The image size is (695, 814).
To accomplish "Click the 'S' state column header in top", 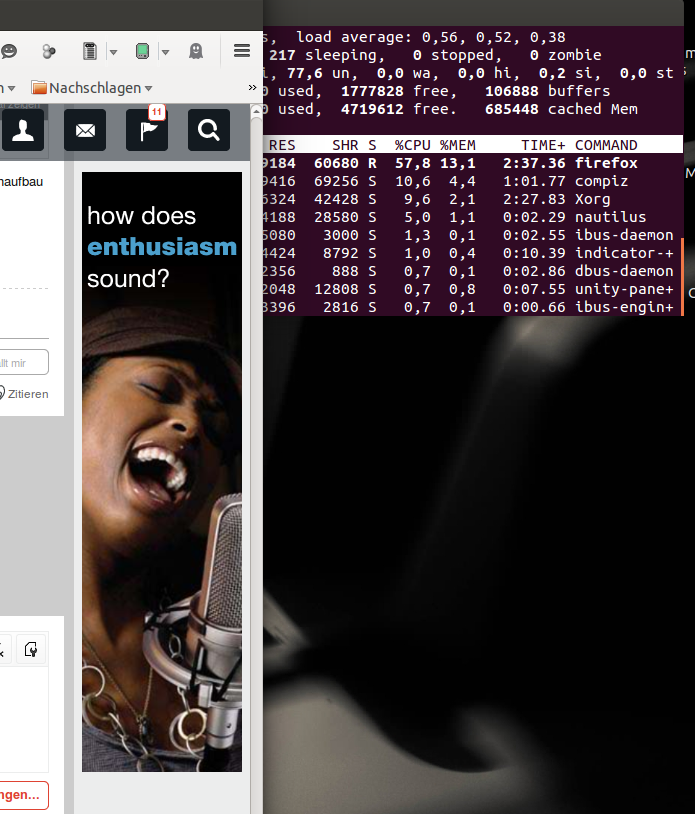I will [372, 145].
